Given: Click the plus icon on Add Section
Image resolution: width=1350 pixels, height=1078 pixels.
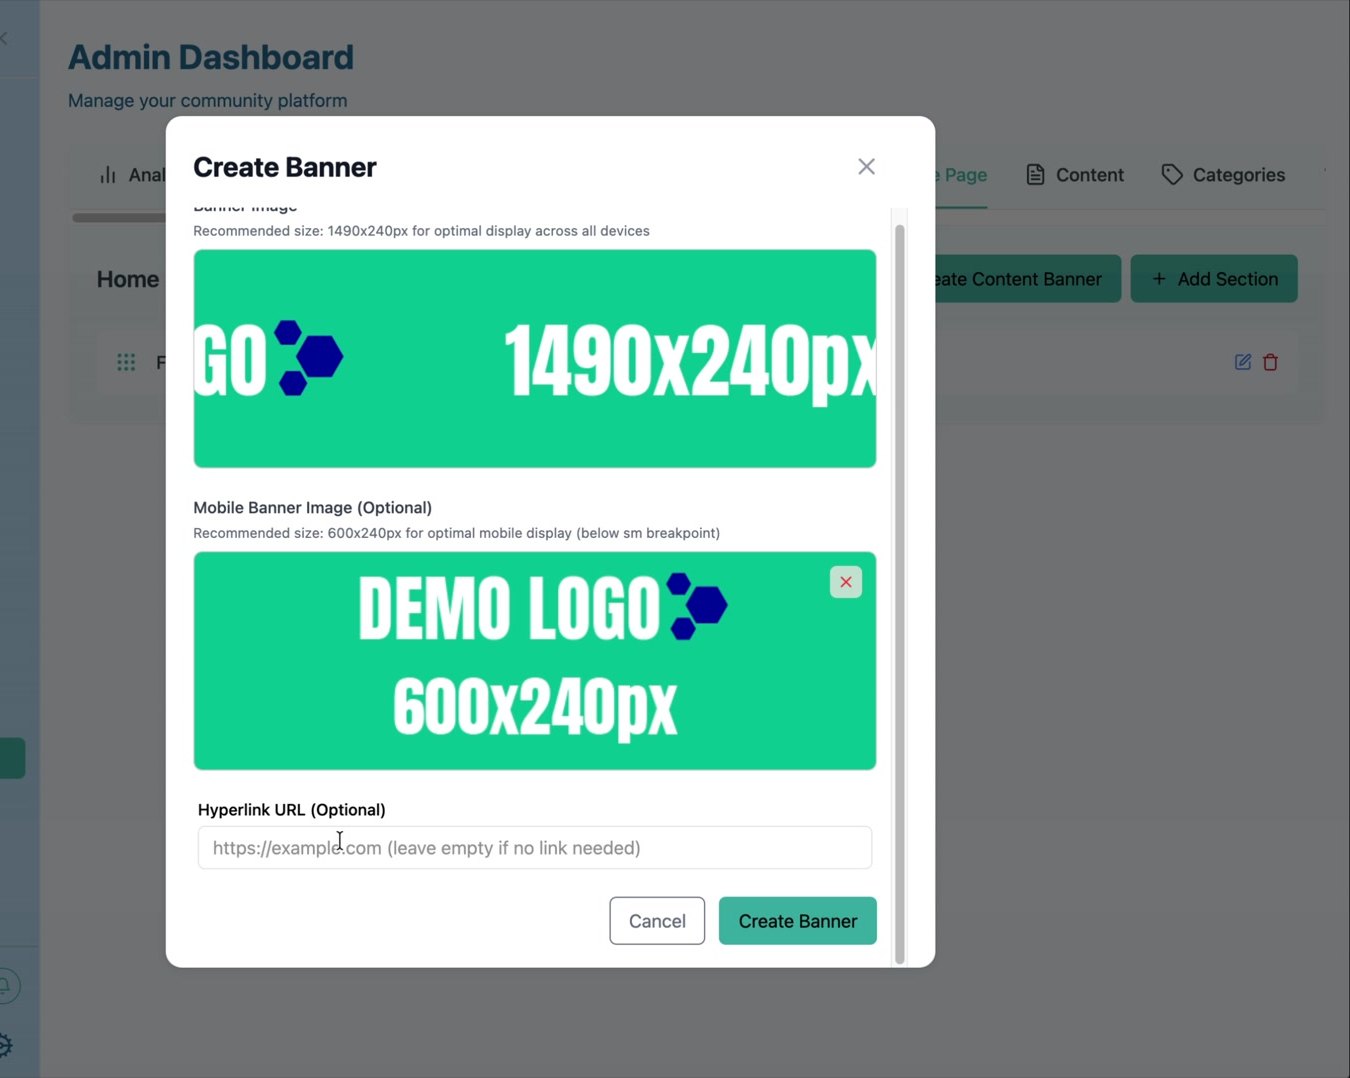Looking at the screenshot, I should point(1159,279).
